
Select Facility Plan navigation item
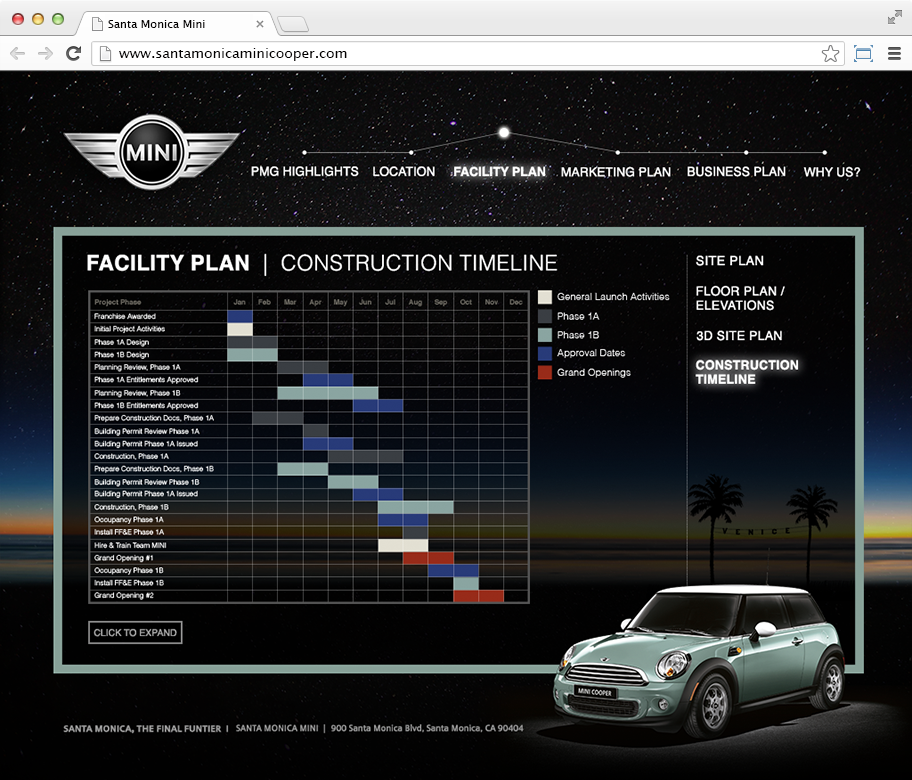click(x=500, y=172)
